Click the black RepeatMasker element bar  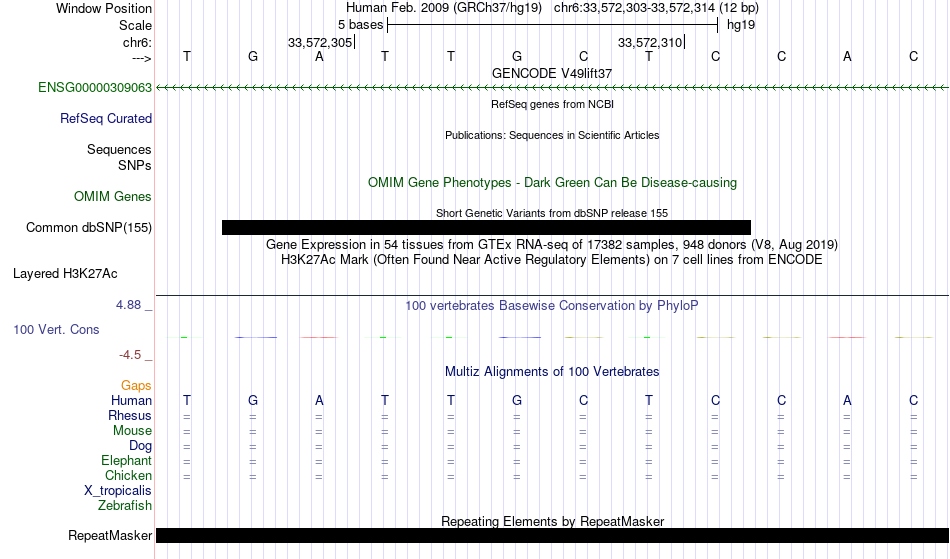coord(552,535)
